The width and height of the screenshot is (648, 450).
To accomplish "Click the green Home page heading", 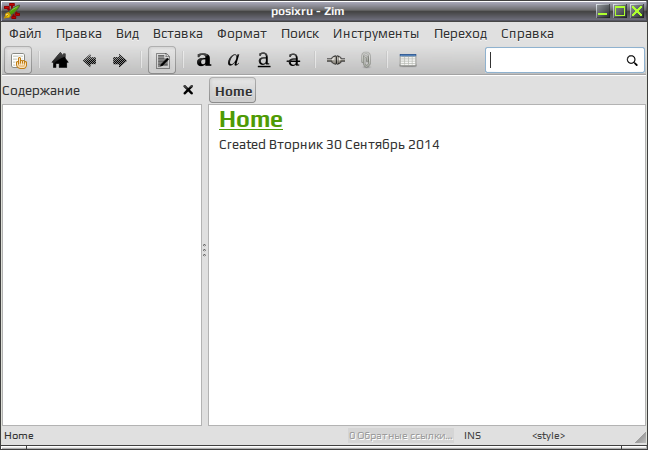I will [251, 119].
